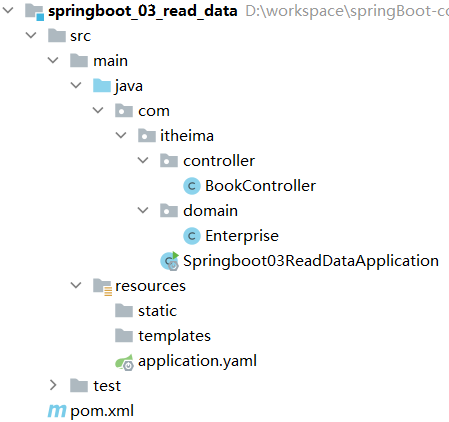Click the Springboot03ReadDataApplication run icon
449x422 pixels.
coord(170,261)
